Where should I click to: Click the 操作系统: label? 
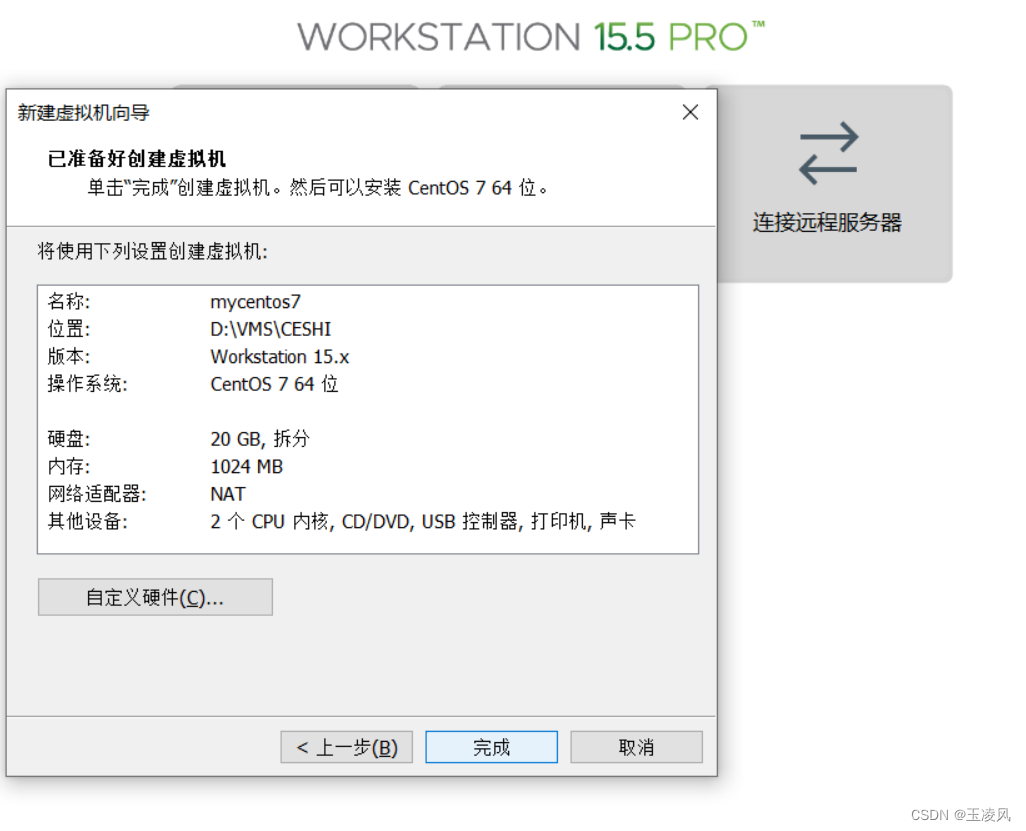pos(88,384)
